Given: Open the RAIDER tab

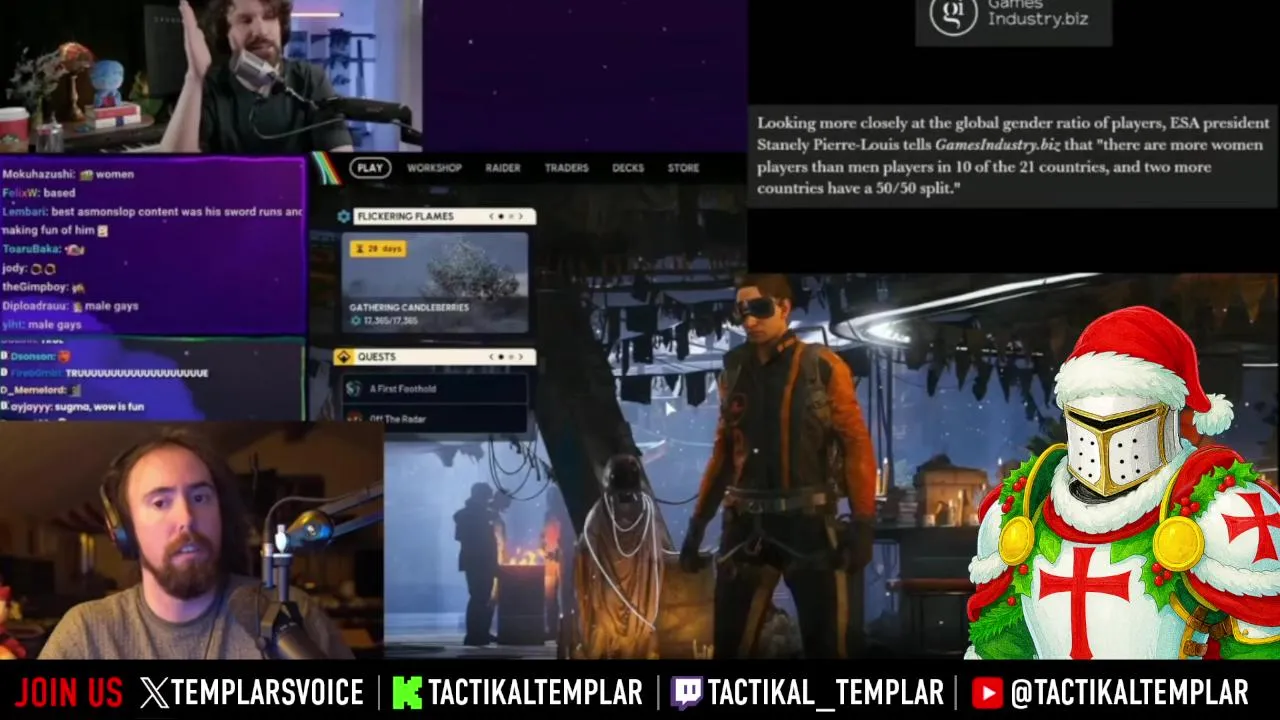Looking at the screenshot, I should (503, 168).
